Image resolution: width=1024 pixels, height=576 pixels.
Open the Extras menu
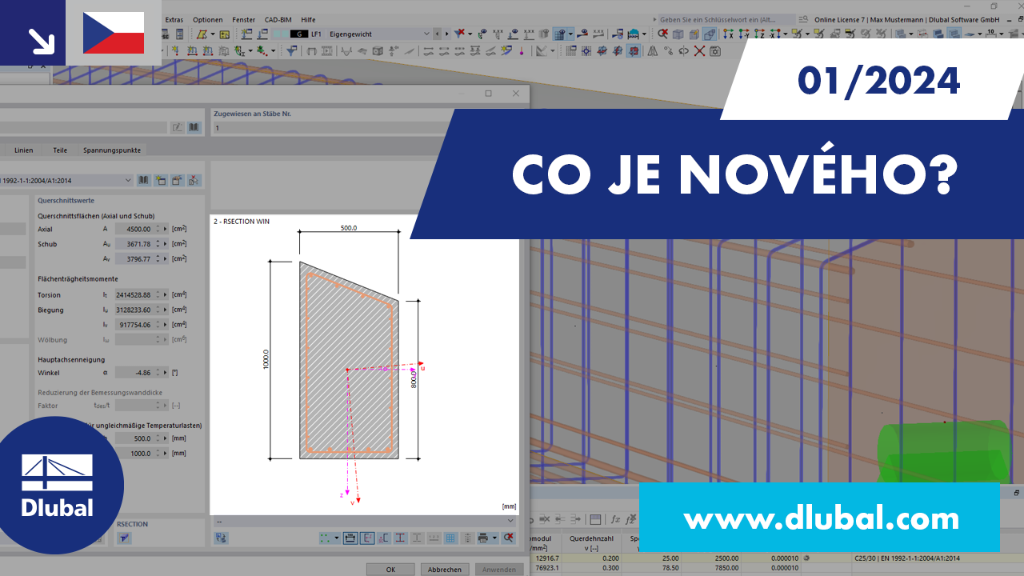(x=174, y=20)
